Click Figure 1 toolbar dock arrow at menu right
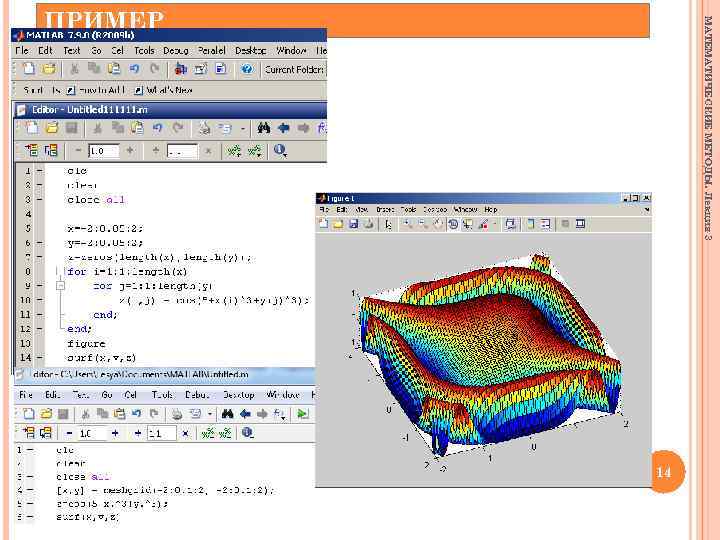 point(647,210)
